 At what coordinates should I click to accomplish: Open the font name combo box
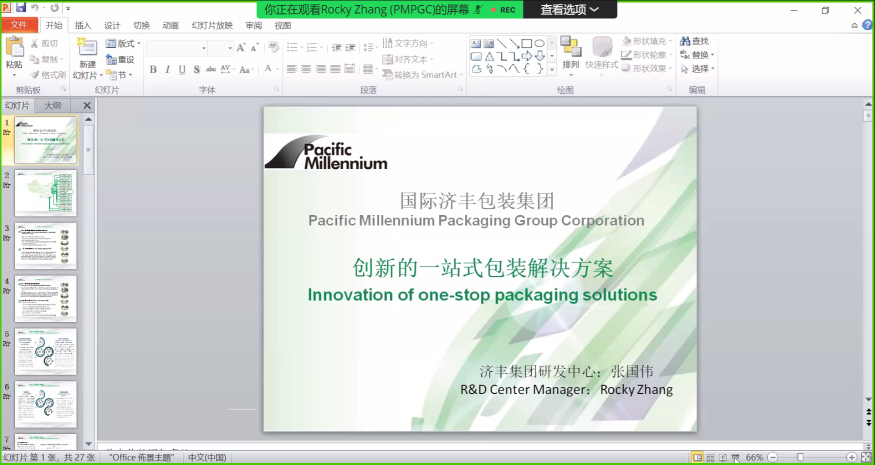(x=177, y=48)
